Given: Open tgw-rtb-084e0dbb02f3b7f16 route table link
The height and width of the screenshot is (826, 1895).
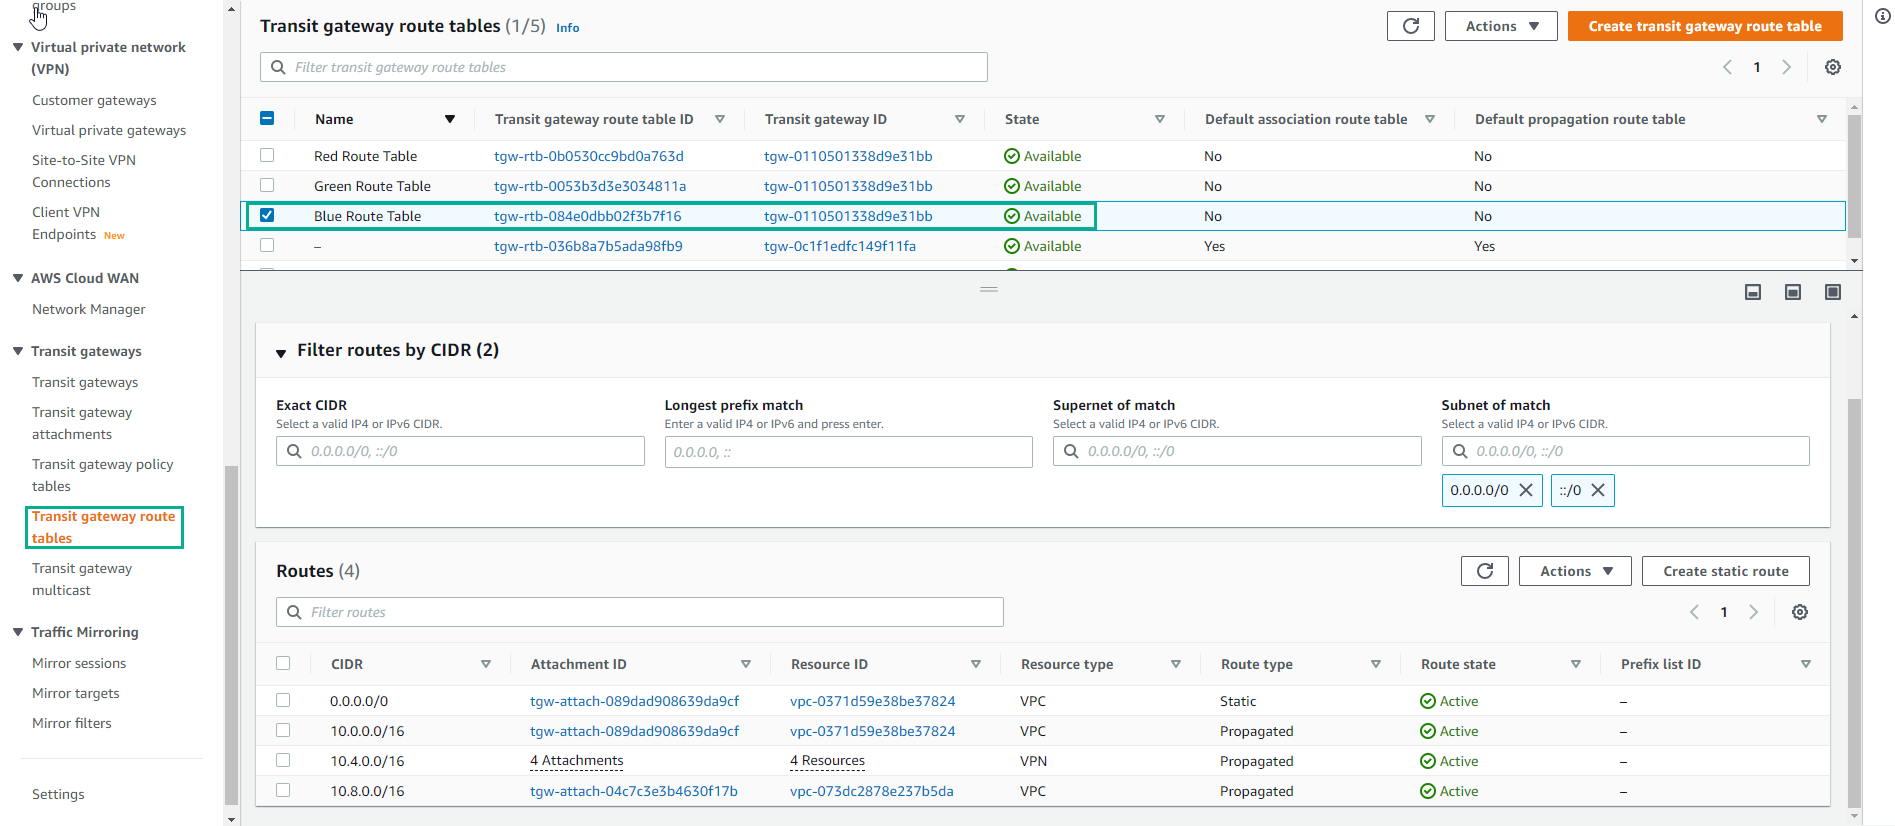Looking at the screenshot, I should [x=588, y=216].
